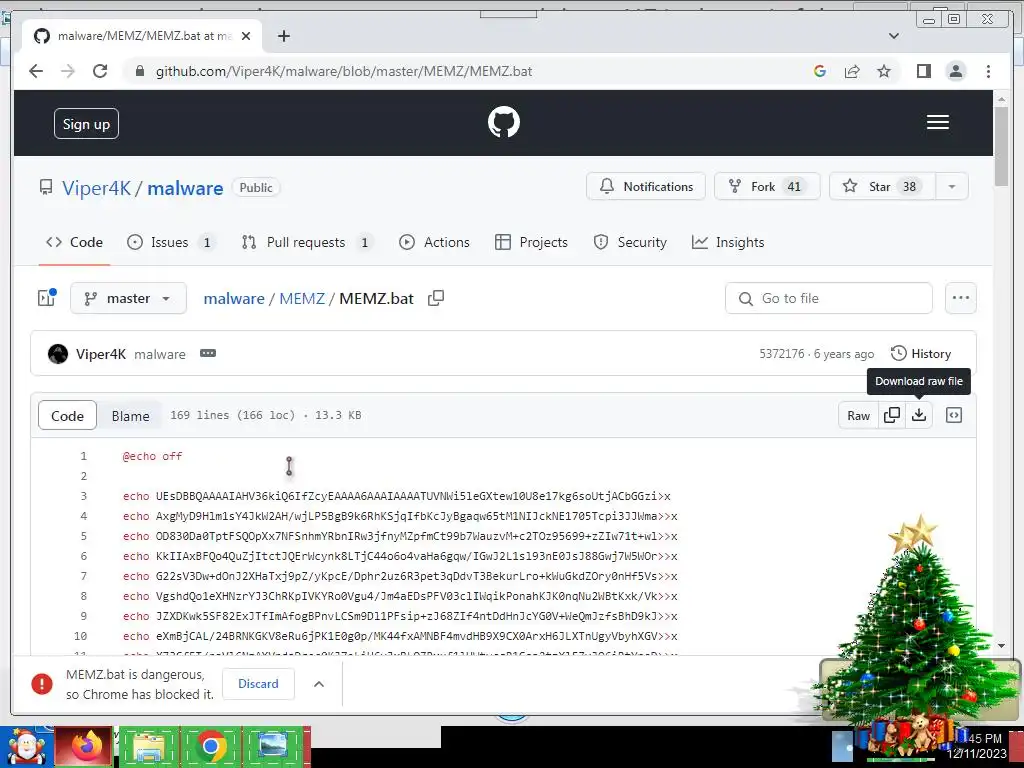Click the Sign up button
Screen dimensions: 1024x768
pyautogui.click(x=86, y=123)
